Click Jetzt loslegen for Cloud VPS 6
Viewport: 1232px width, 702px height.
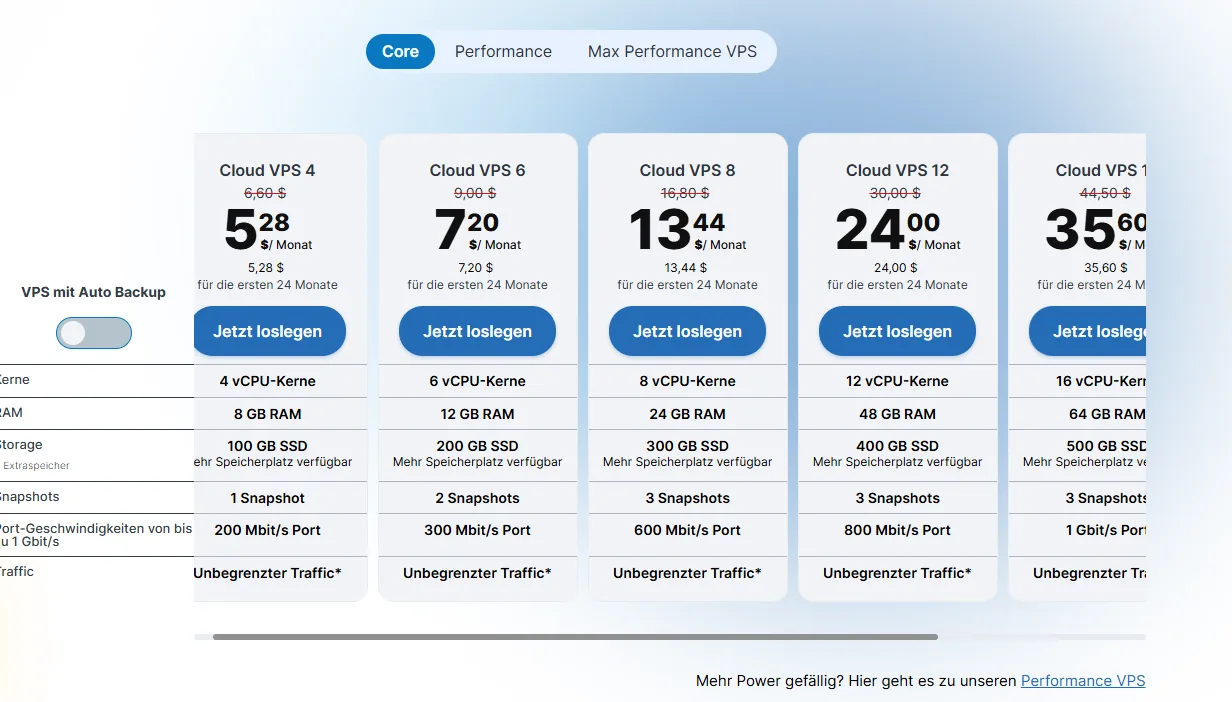coord(477,331)
